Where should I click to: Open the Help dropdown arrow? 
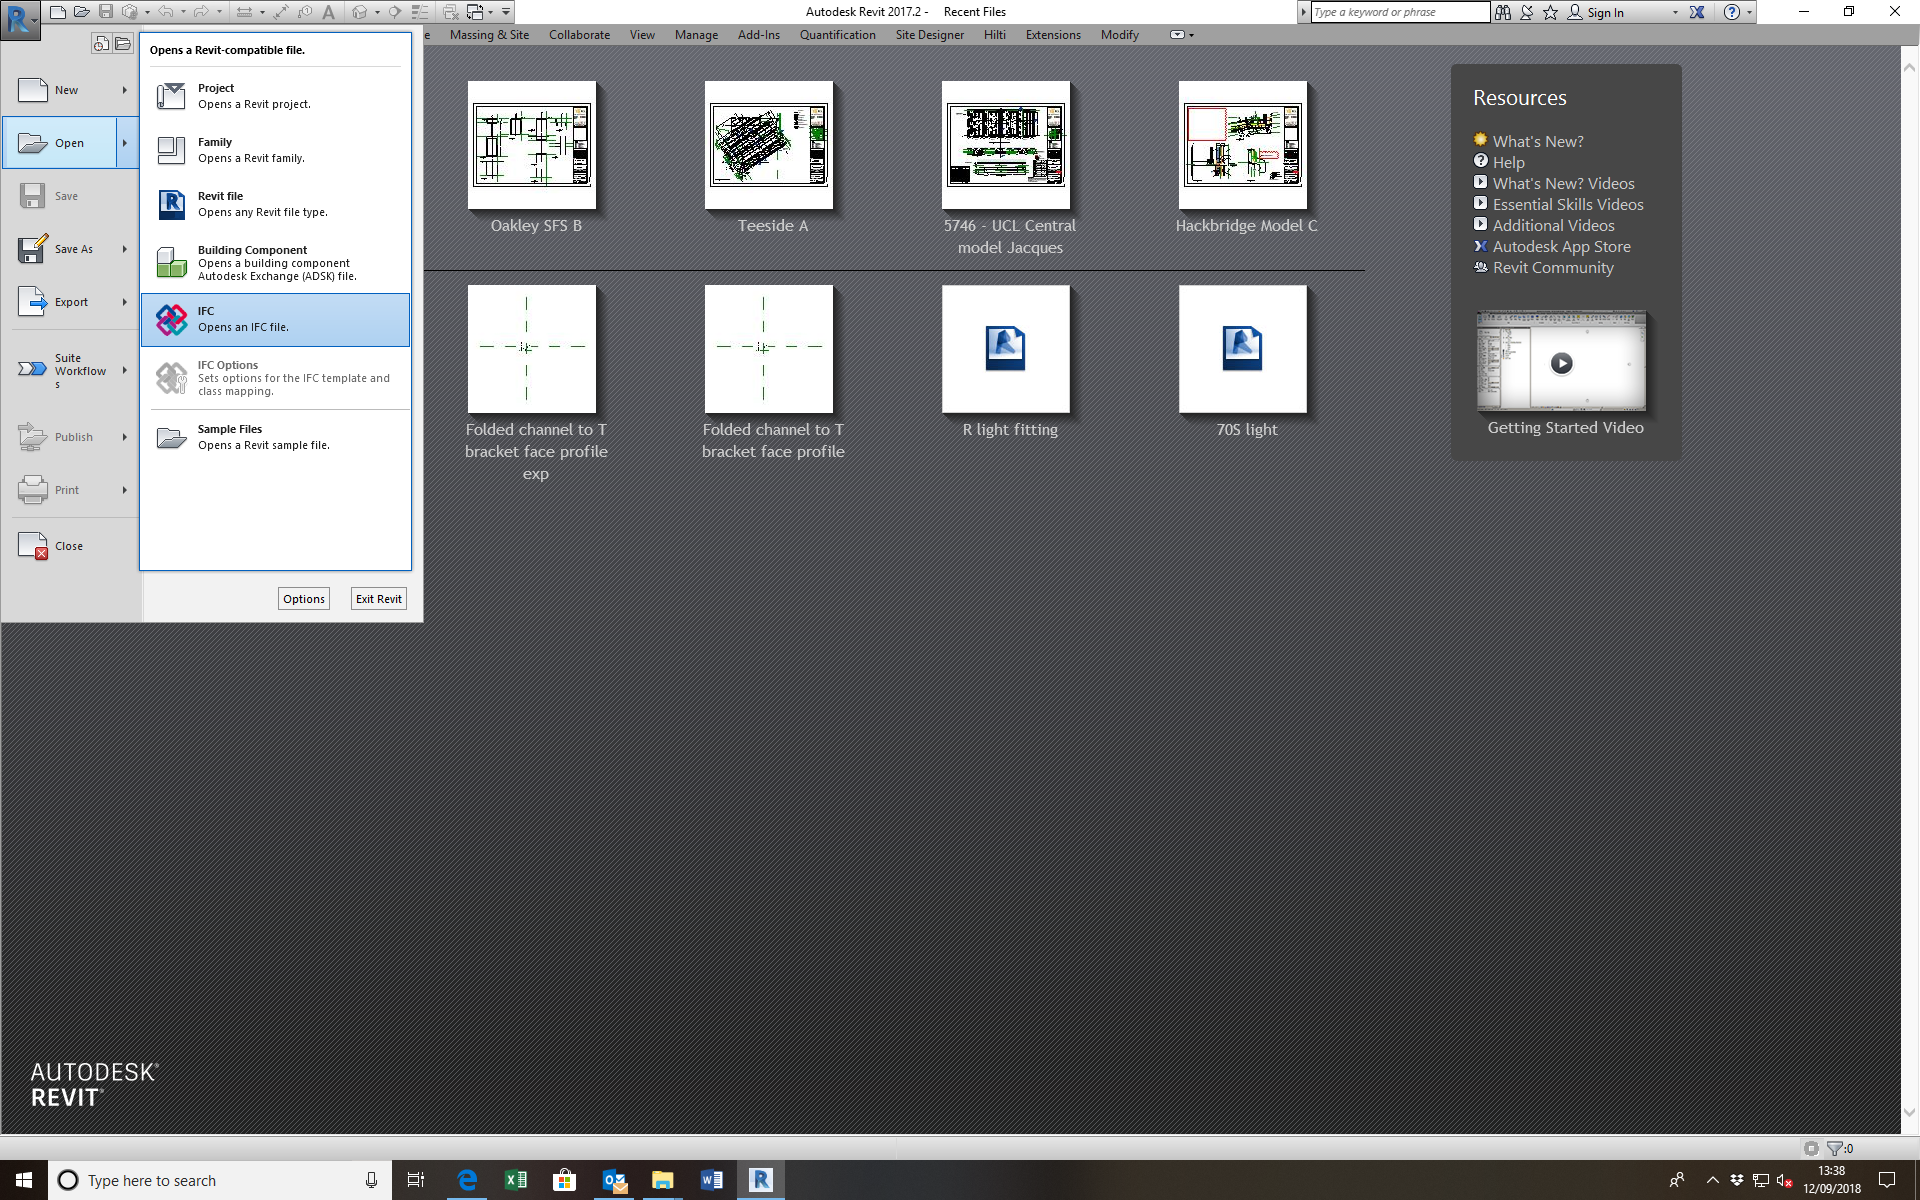click(x=1749, y=12)
